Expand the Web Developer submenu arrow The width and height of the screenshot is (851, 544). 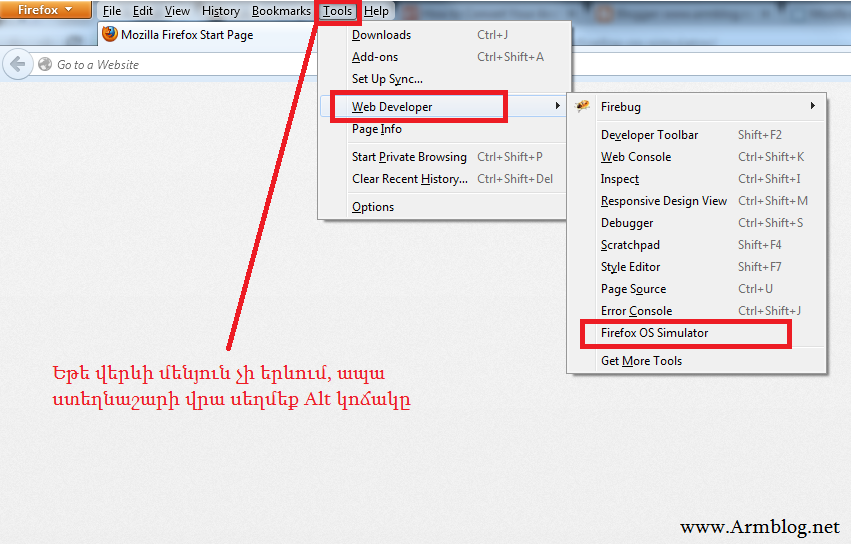[x=557, y=106]
